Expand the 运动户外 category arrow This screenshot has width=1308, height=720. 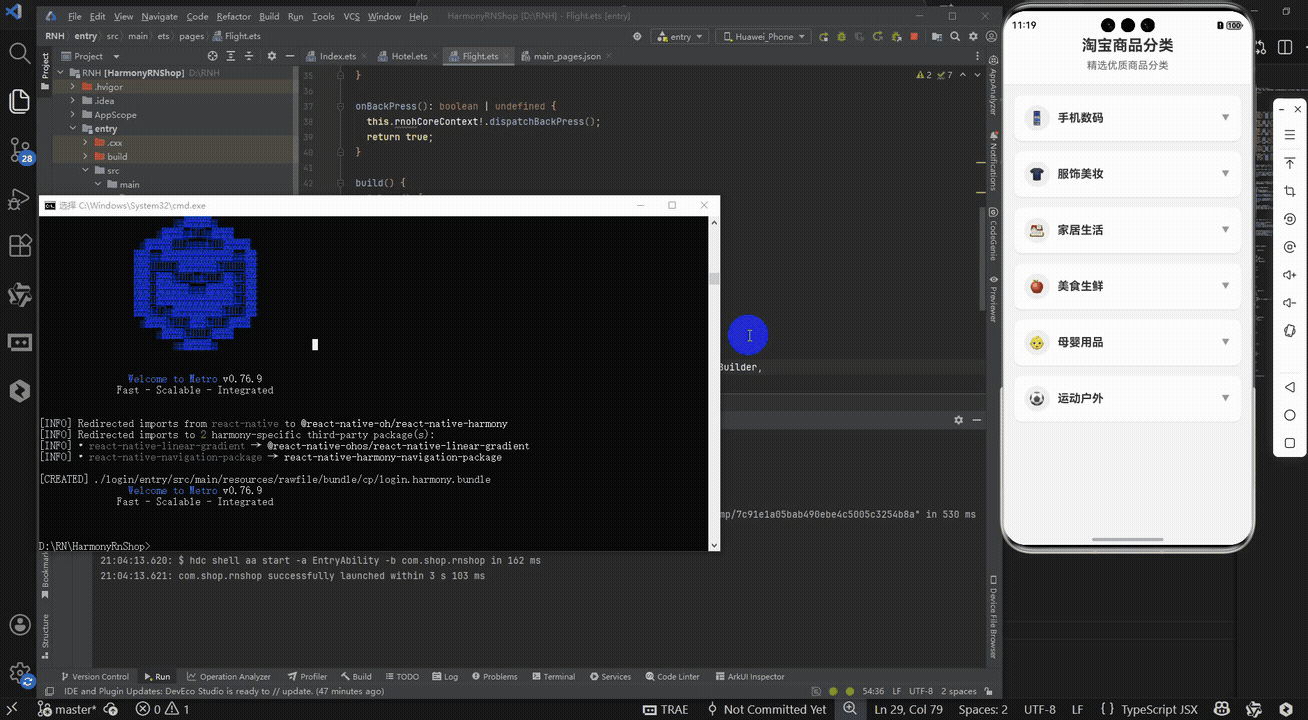coord(1225,398)
